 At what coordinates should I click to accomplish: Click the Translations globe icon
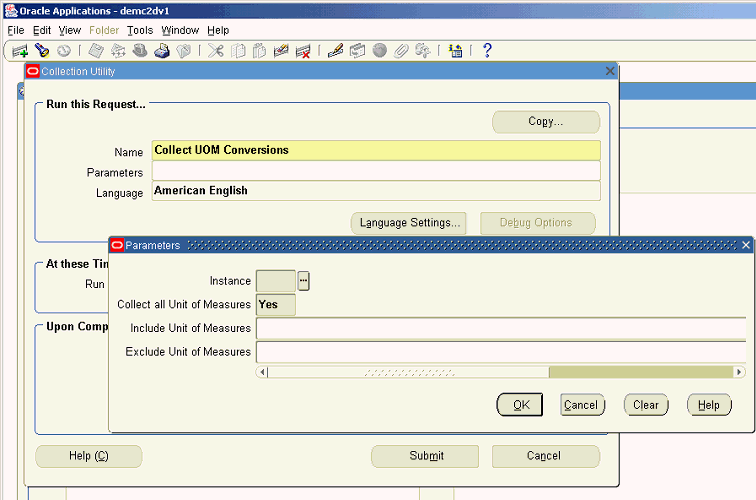379,50
